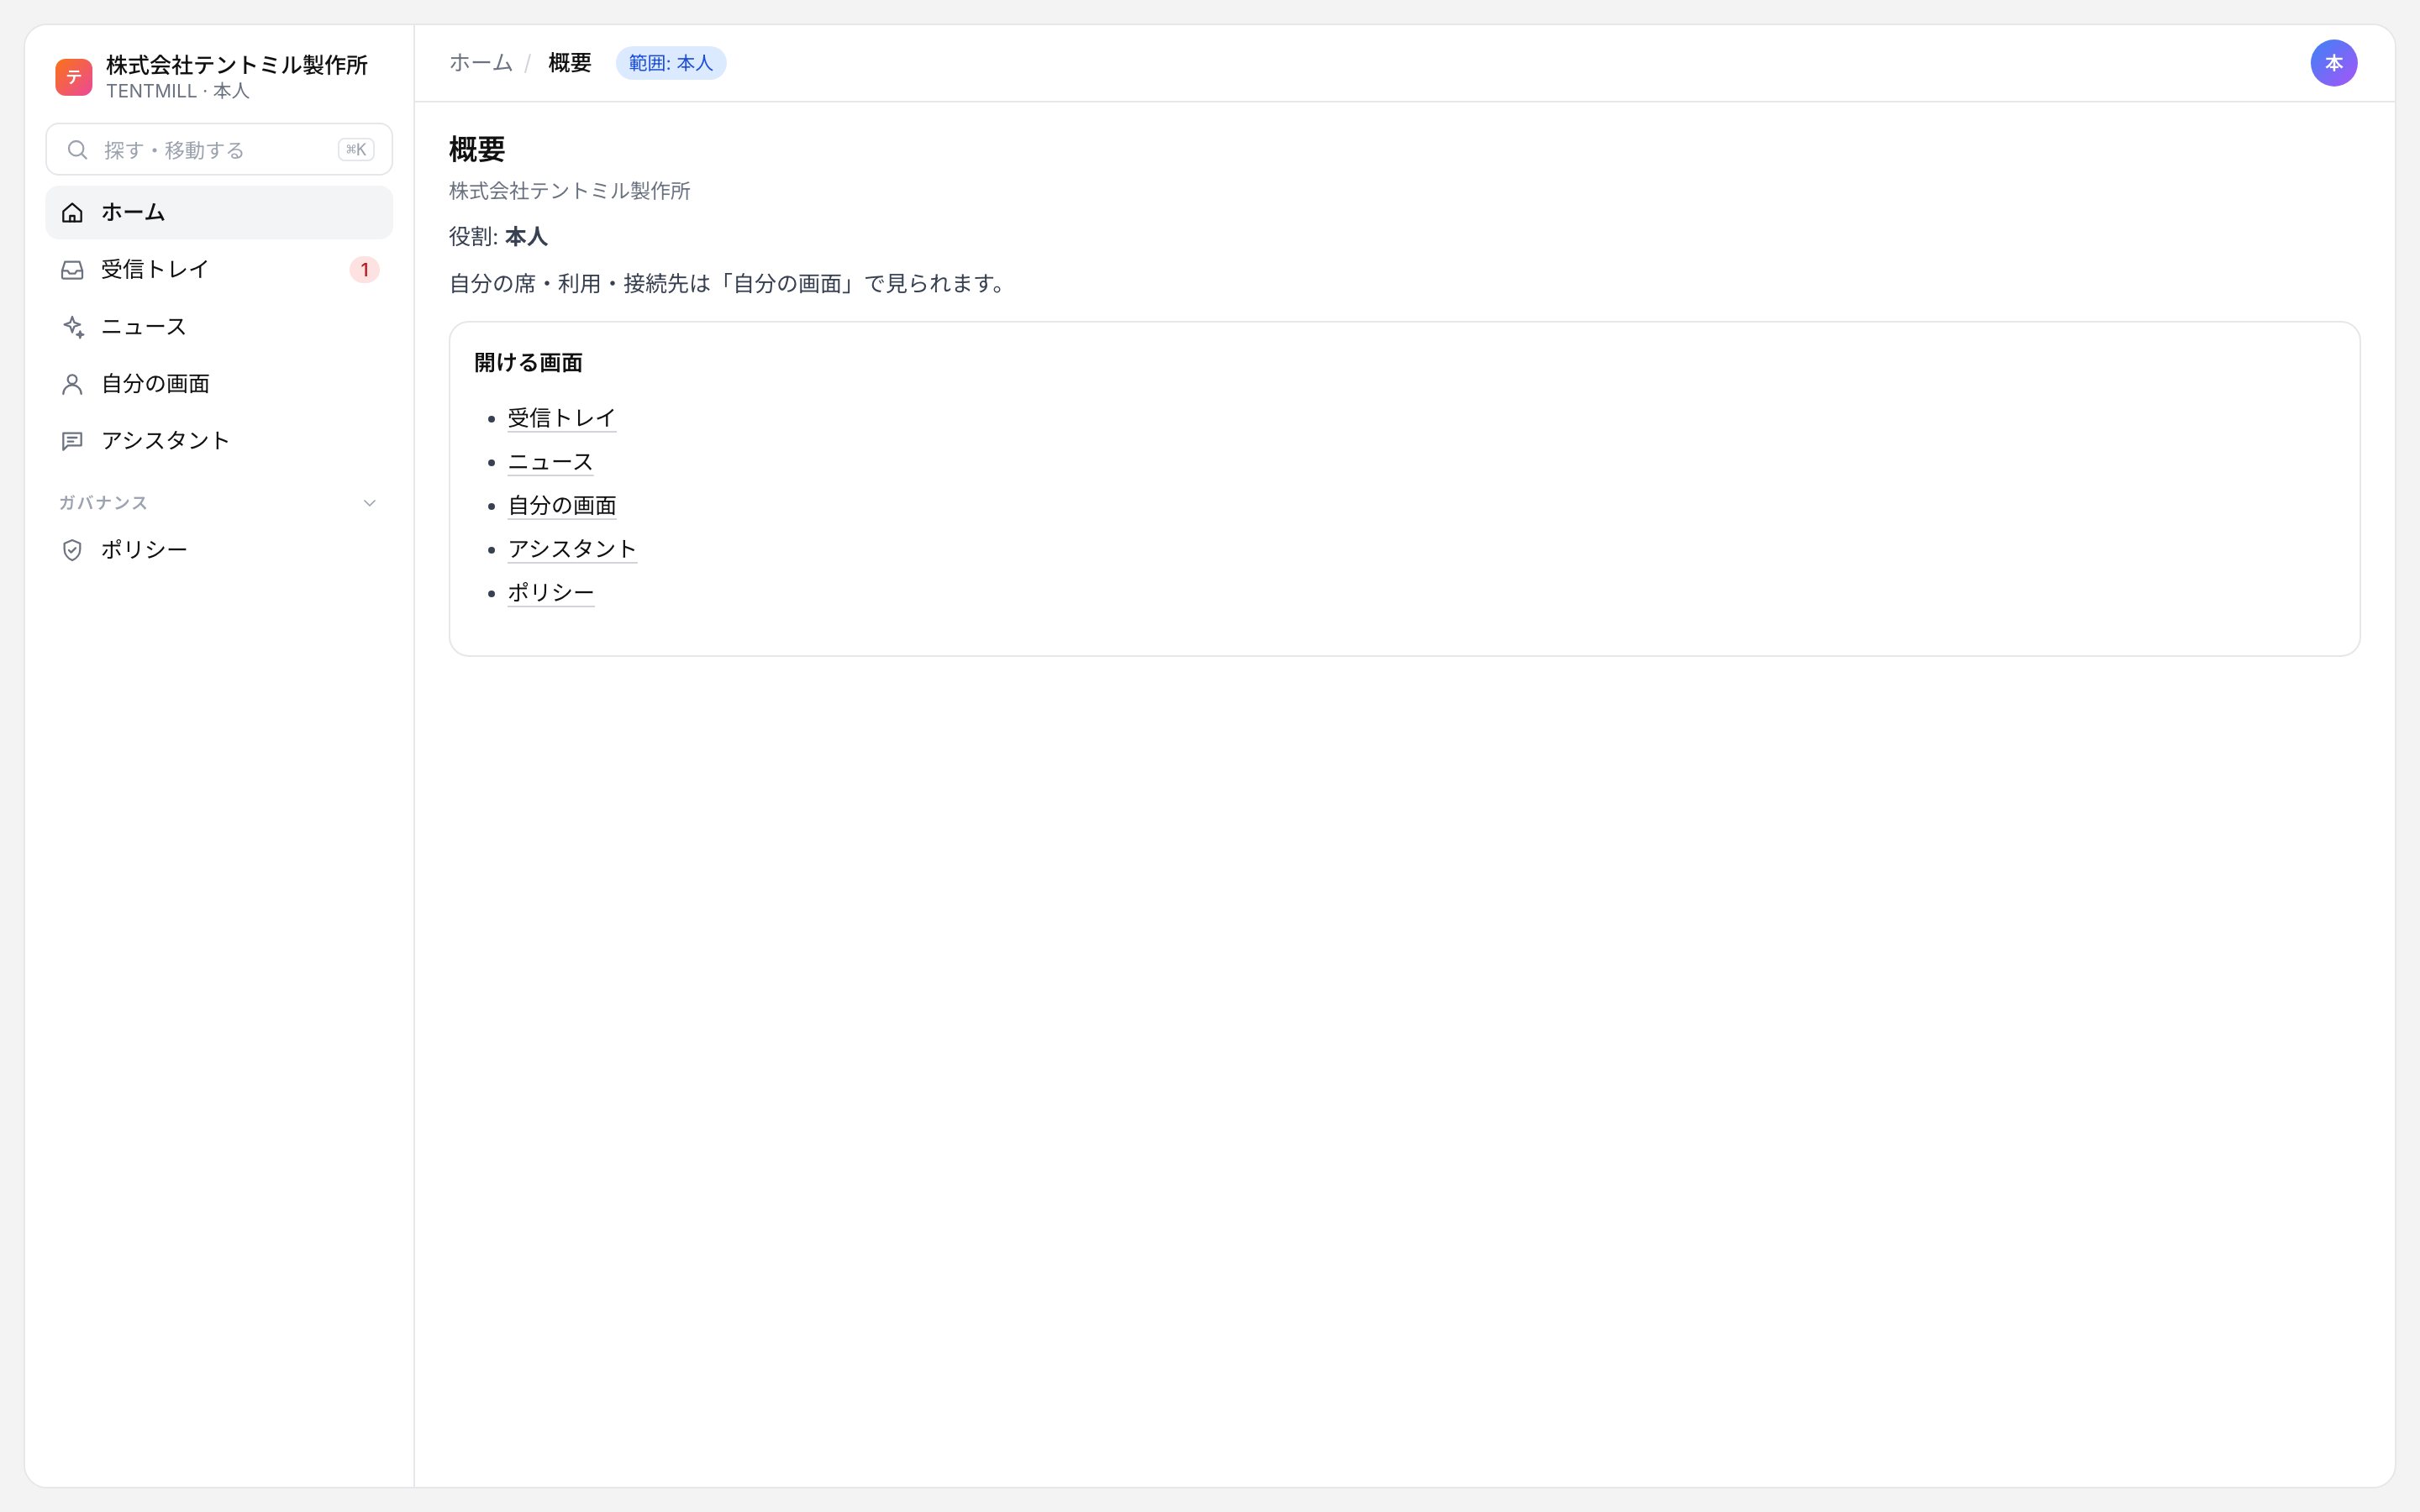Open the 受信トレイ link in the 開ける画面 card
Screen dimensions: 2420x1512
(x=562, y=418)
